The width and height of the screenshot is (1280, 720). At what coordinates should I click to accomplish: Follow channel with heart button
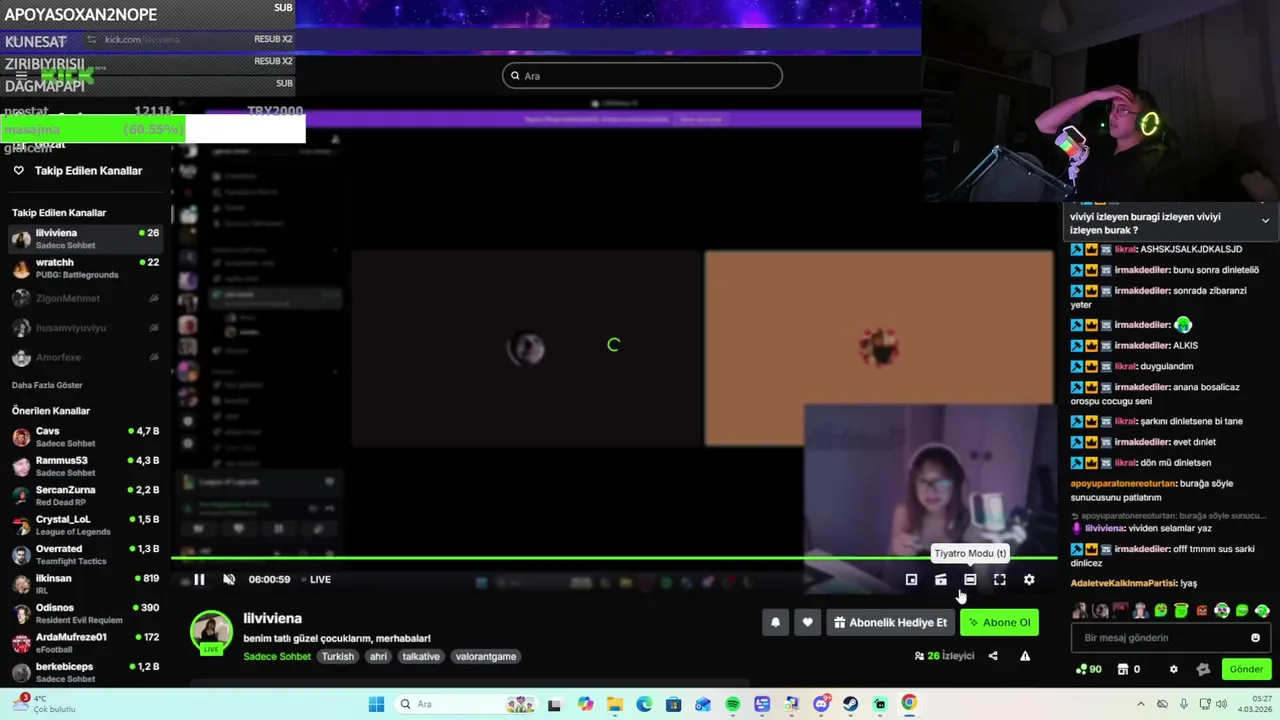coord(807,622)
